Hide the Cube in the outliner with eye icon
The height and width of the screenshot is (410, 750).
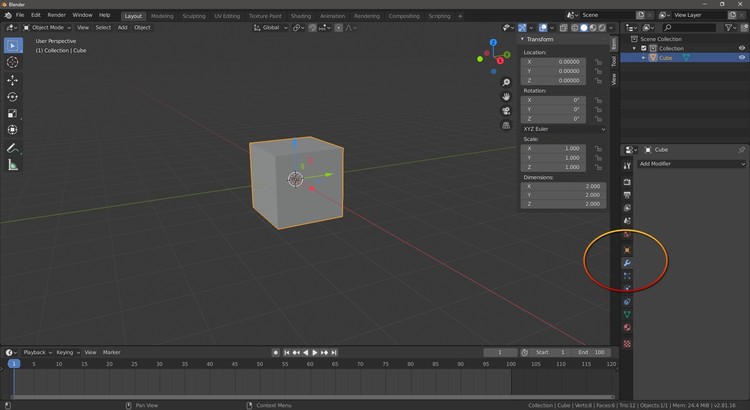point(741,58)
